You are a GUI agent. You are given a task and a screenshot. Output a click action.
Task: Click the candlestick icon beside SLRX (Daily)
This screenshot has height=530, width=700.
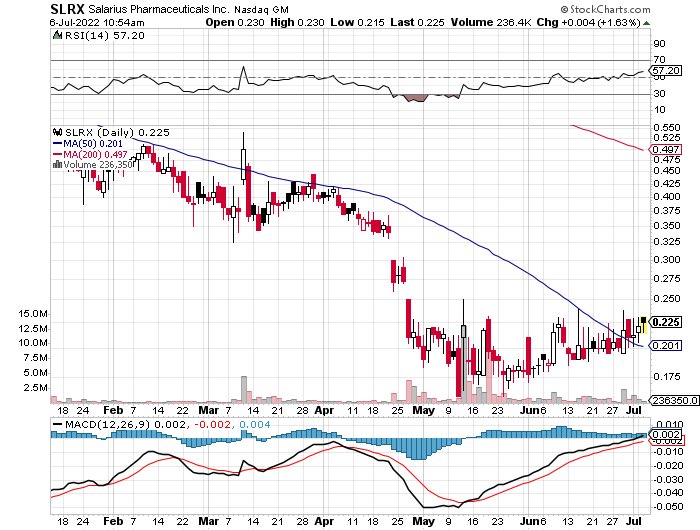coord(58,132)
